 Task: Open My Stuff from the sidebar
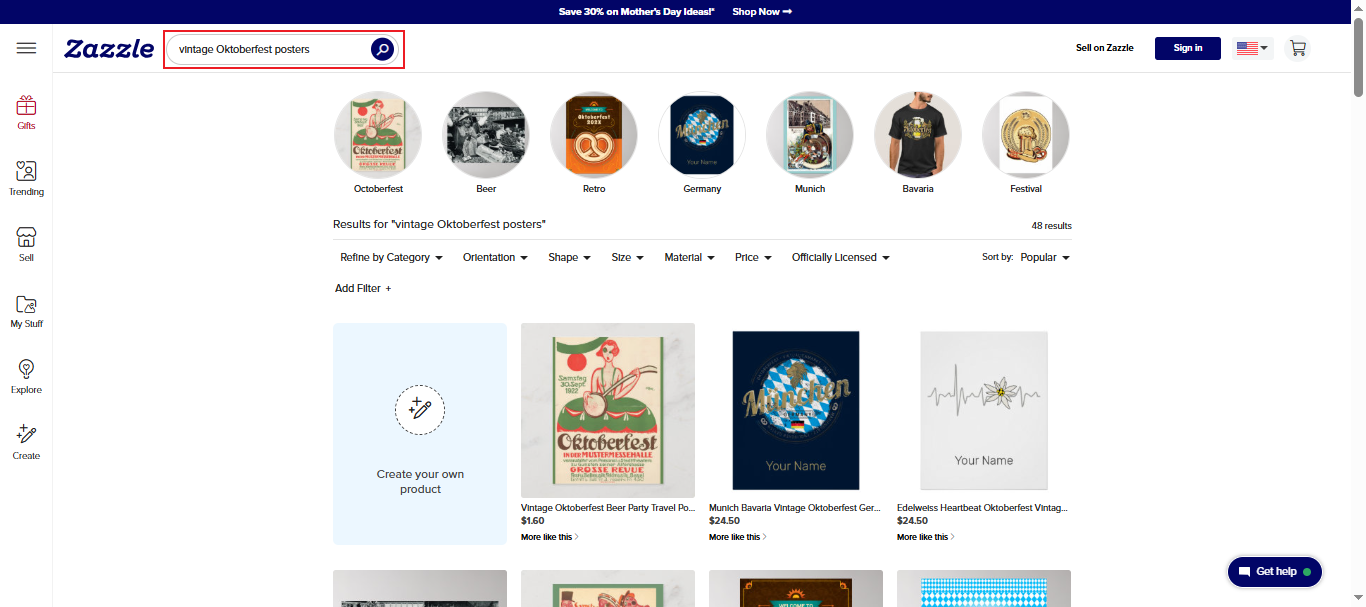pyautogui.click(x=26, y=311)
